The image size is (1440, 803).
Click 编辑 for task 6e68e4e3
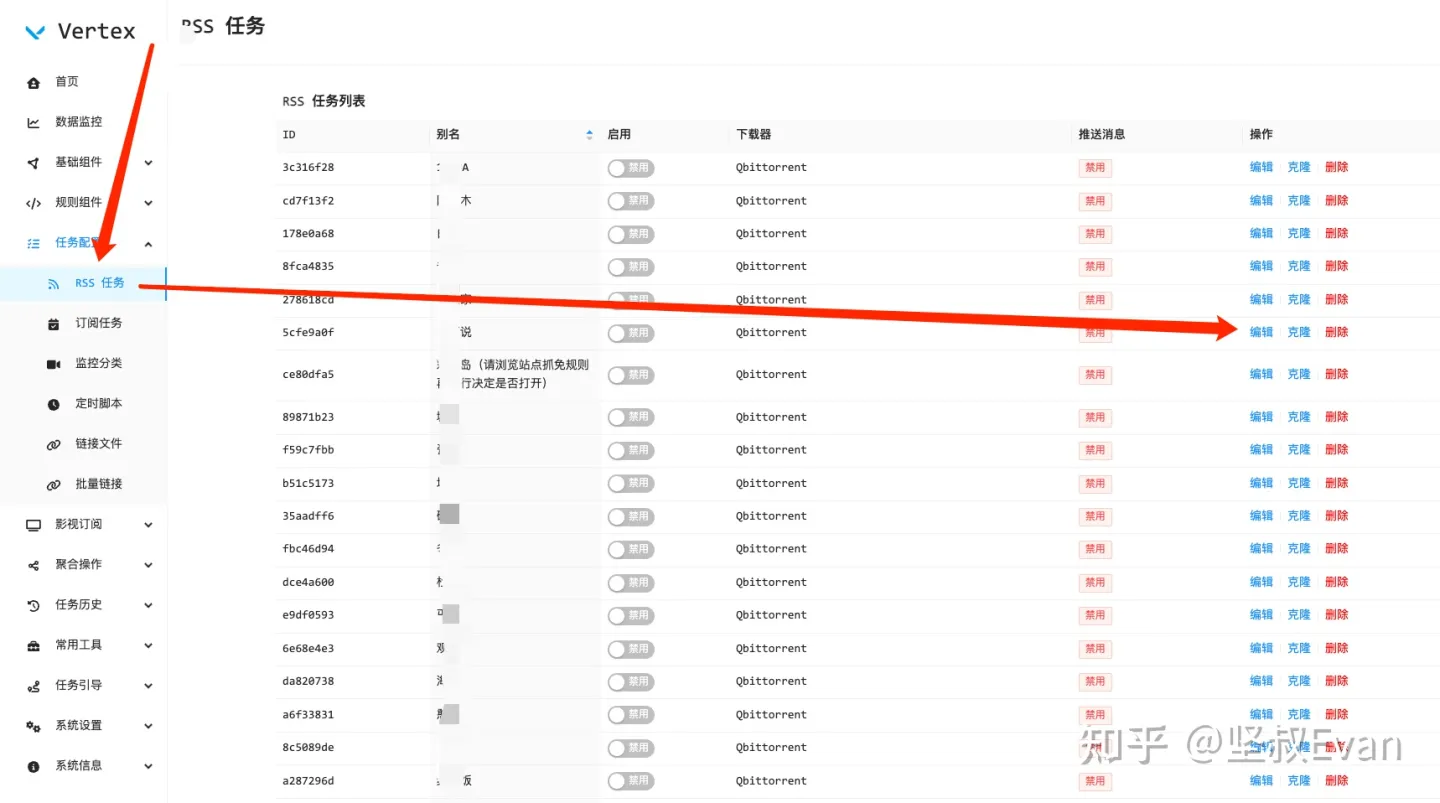(1261, 648)
